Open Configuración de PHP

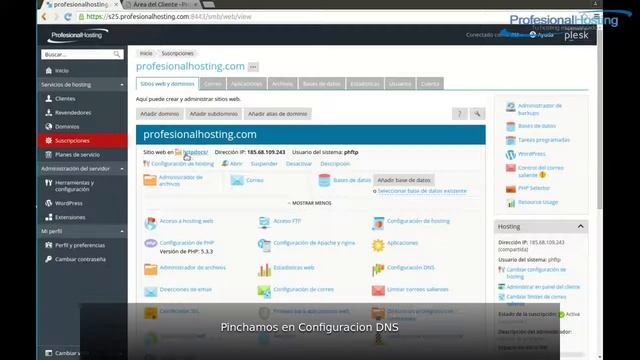(187, 242)
